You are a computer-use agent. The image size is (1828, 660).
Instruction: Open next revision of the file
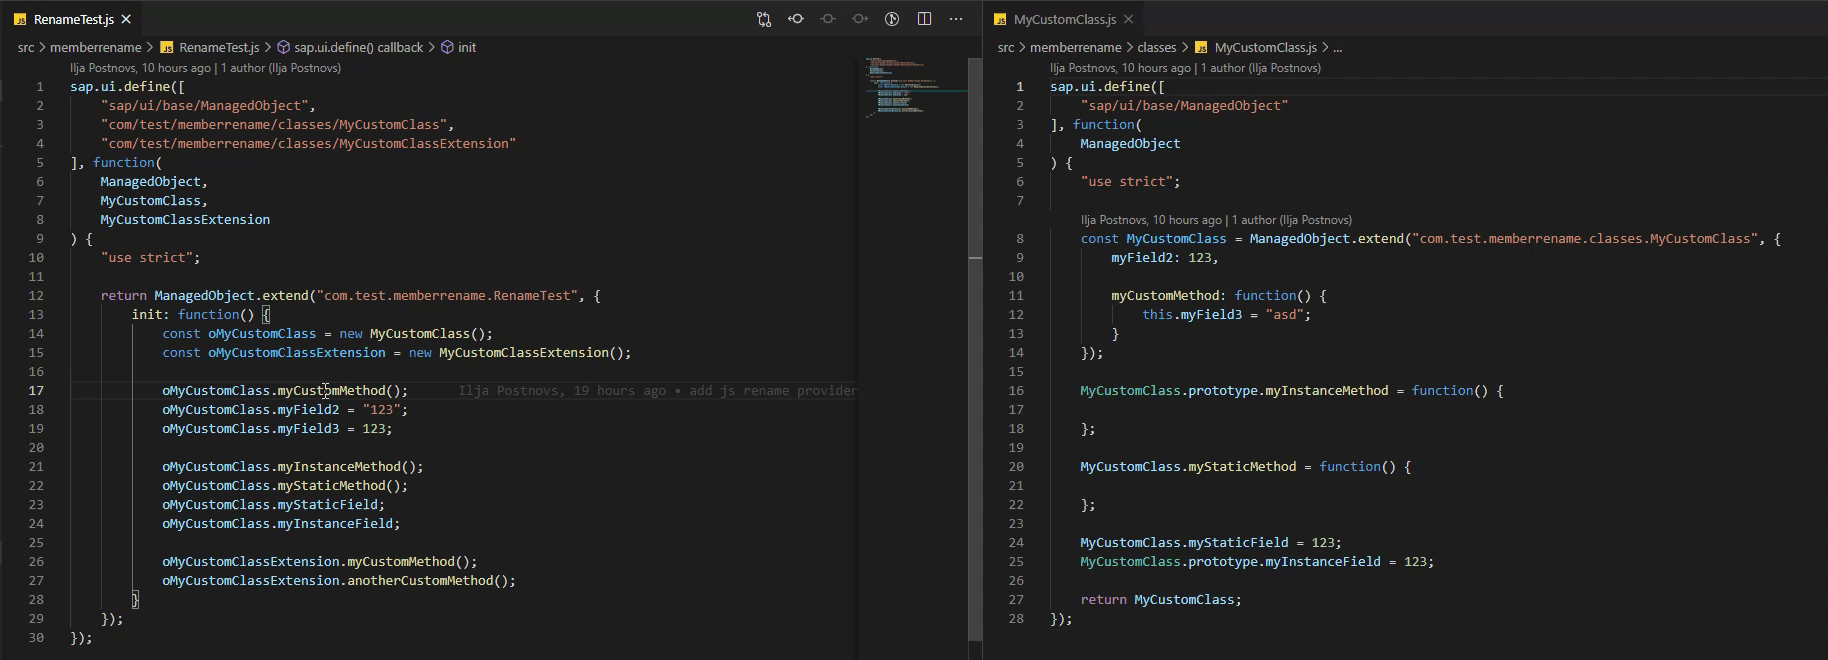[x=860, y=19]
